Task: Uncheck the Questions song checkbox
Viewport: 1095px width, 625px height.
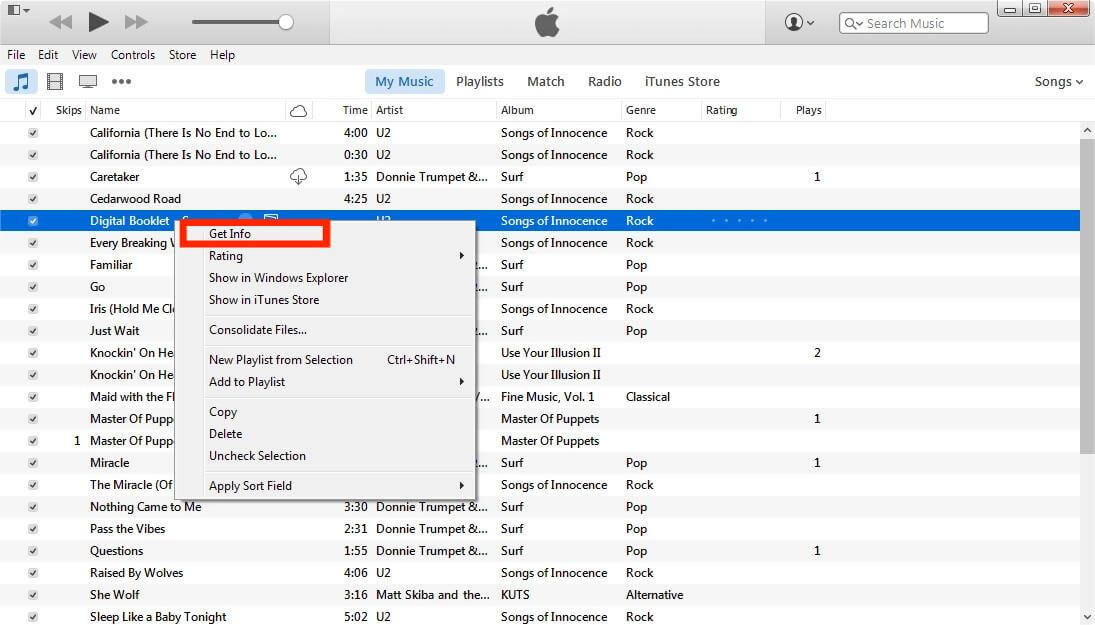Action: (x=33, y=551)
